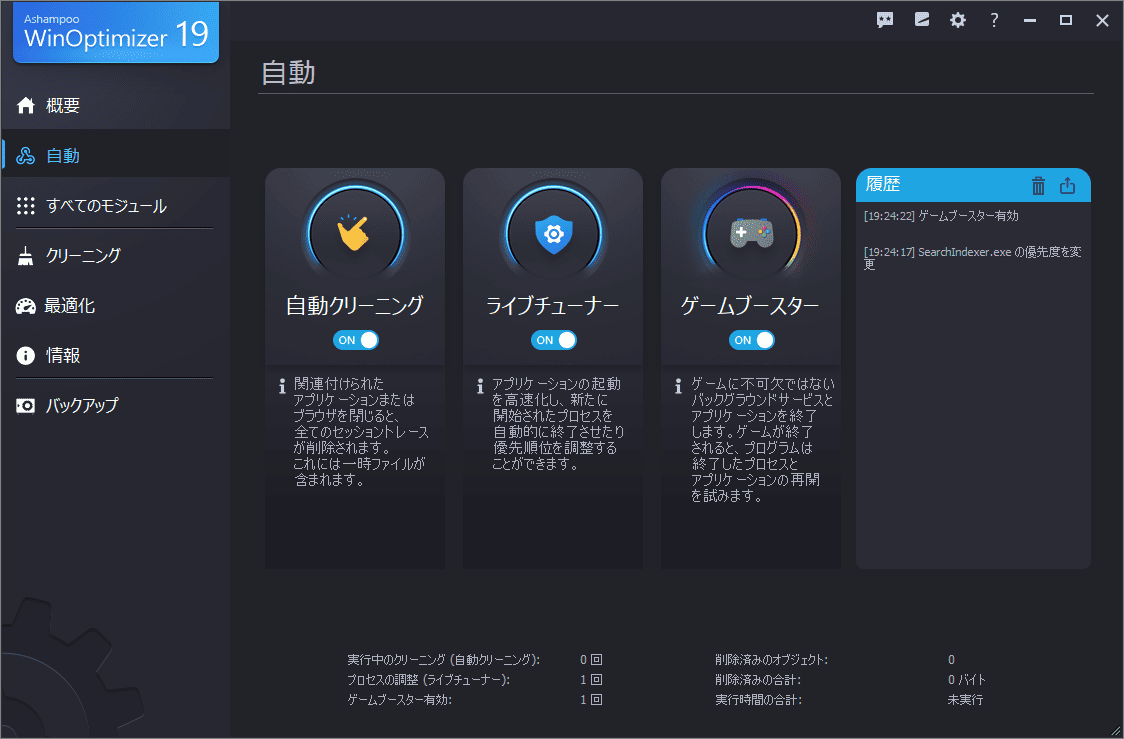Click the gauge icon for 最適化
The image size is (1124, 739).
pos(26,306)
